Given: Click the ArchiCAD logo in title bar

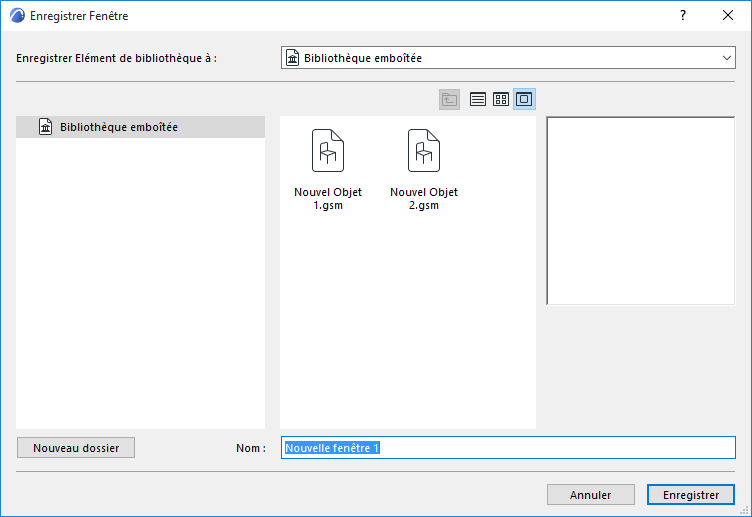Looking at the screenshot, I should click(17, 15).
